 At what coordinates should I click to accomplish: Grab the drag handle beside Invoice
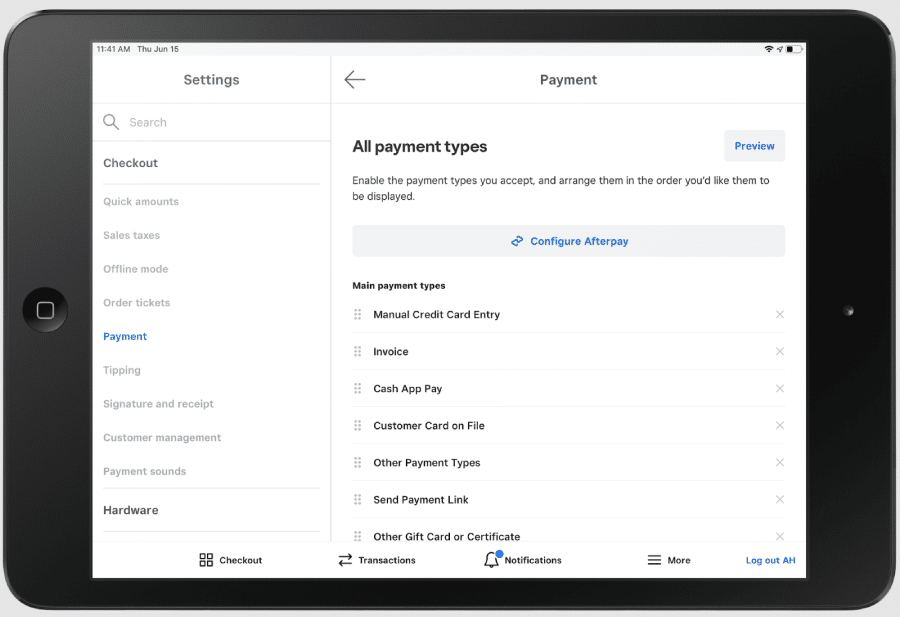click(x=357, y=351)
